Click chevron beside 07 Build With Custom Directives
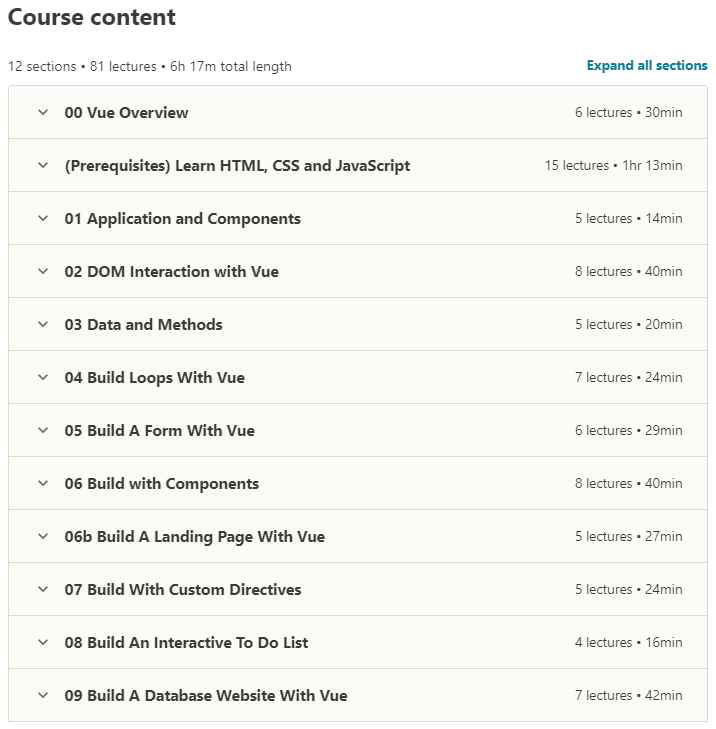The width and height of the screenshot is (716, 729). point(43,590)
